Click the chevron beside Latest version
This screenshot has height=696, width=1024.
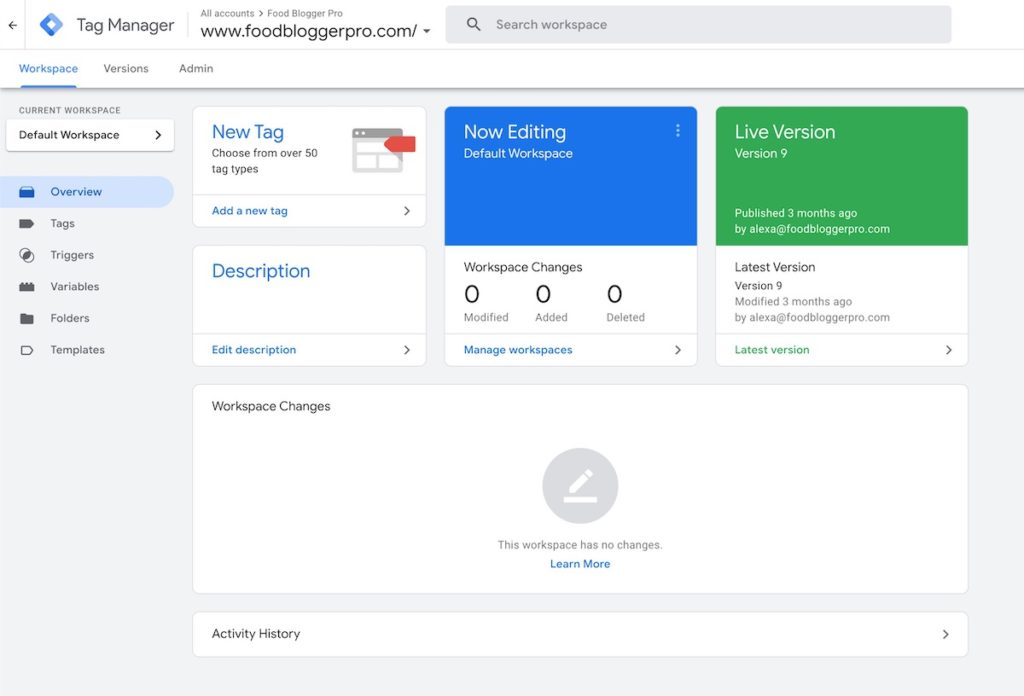pos(949,350)
